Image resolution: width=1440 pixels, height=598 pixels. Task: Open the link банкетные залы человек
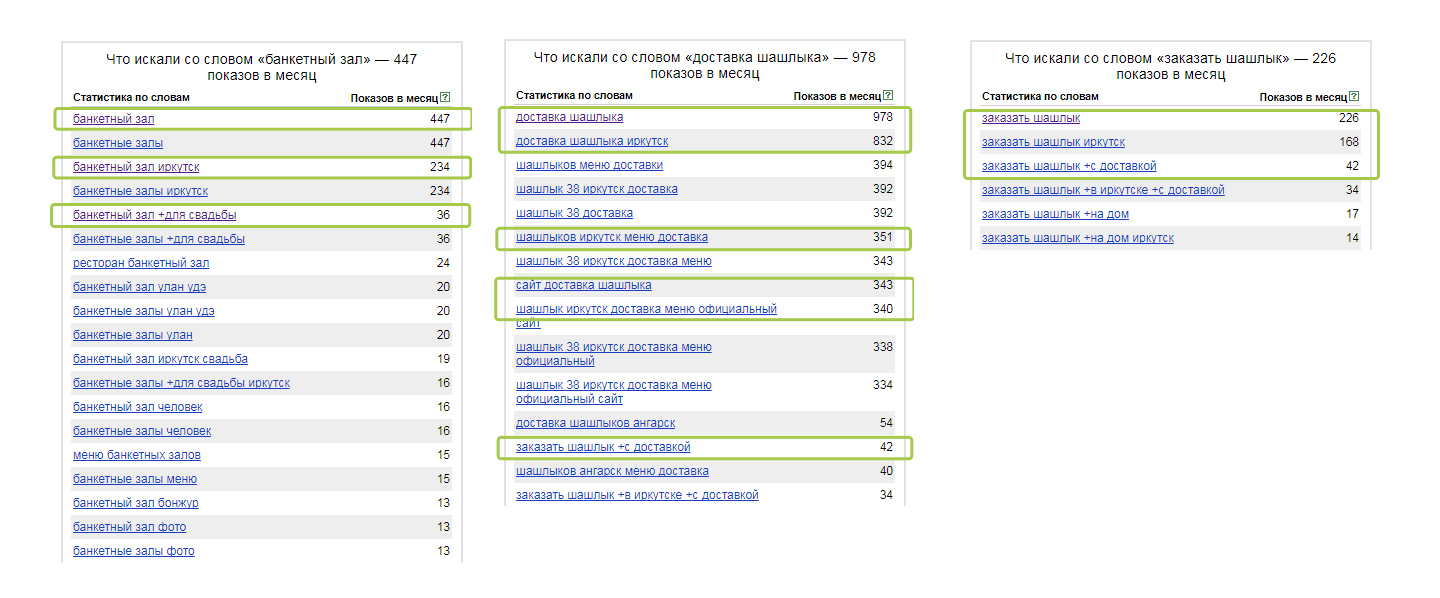[x=142, y=431]
